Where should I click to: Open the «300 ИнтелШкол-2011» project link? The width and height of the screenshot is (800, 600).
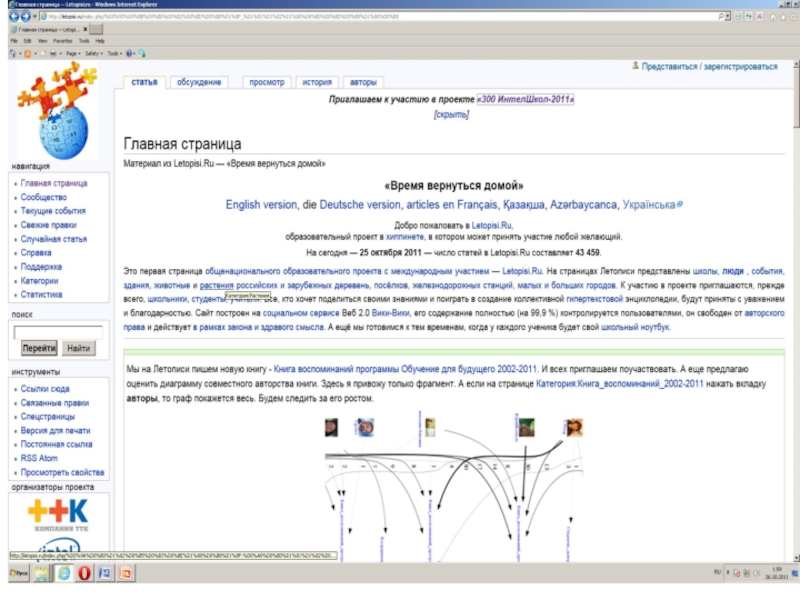click(x=526, y=99)
